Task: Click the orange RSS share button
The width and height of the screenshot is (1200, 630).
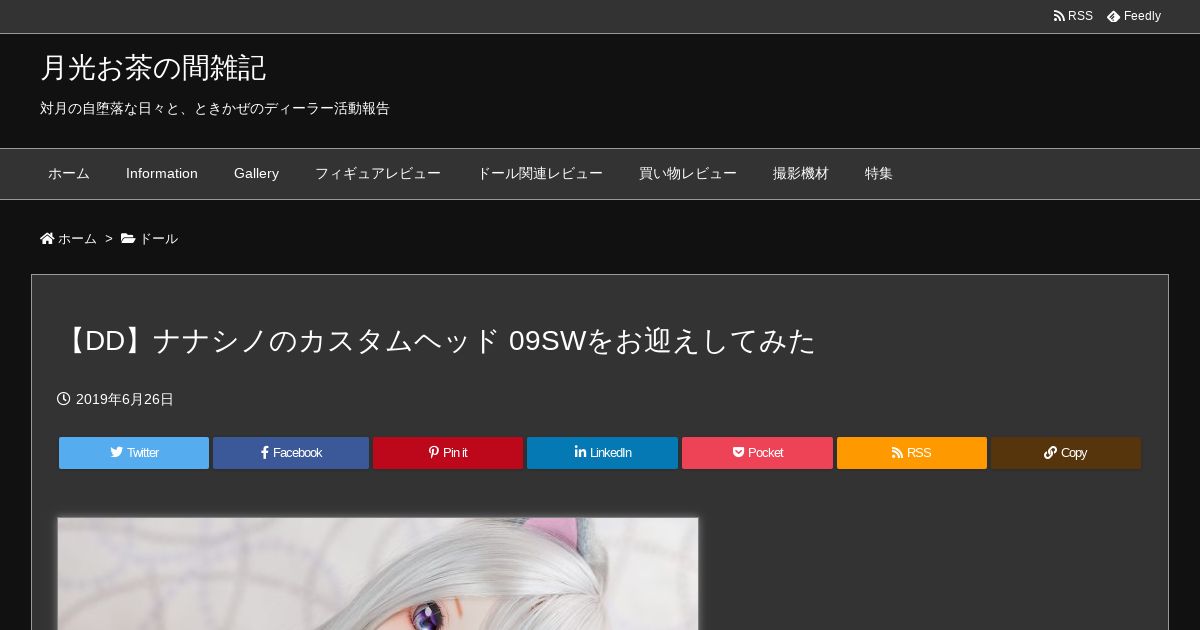Action: [x=912, y=453]
